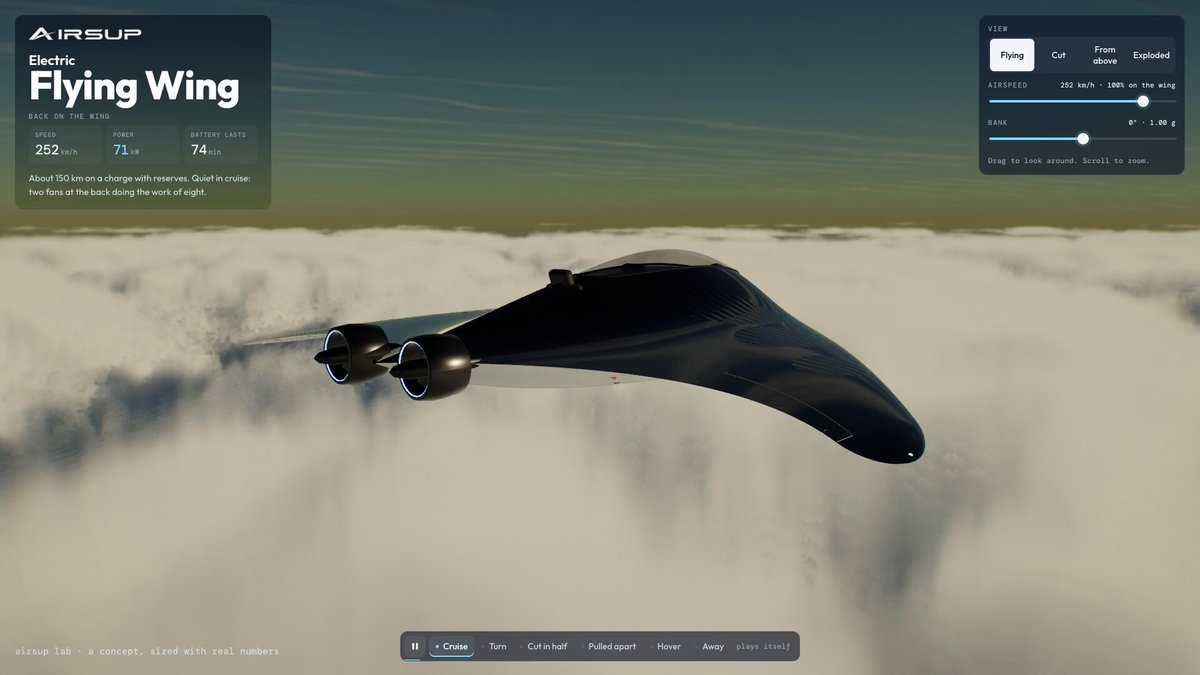Switch to the Cut view
Image resolution: width=1200 pixels, height=675 pixels.
pyautogui.click(x=1058, y=55)
